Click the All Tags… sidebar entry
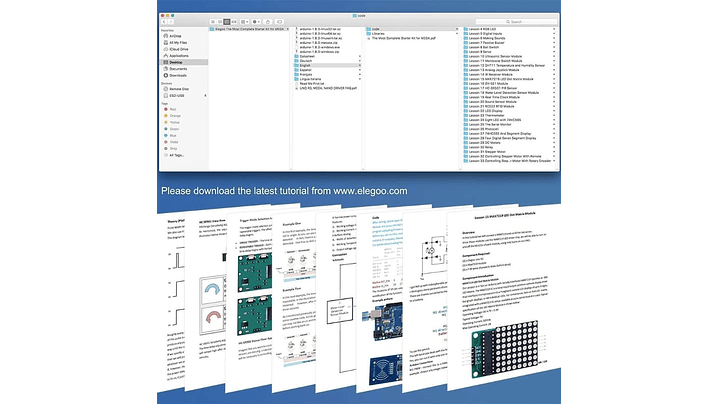The image size is (719, 404). pyautogui.click(x=180, y=155)
